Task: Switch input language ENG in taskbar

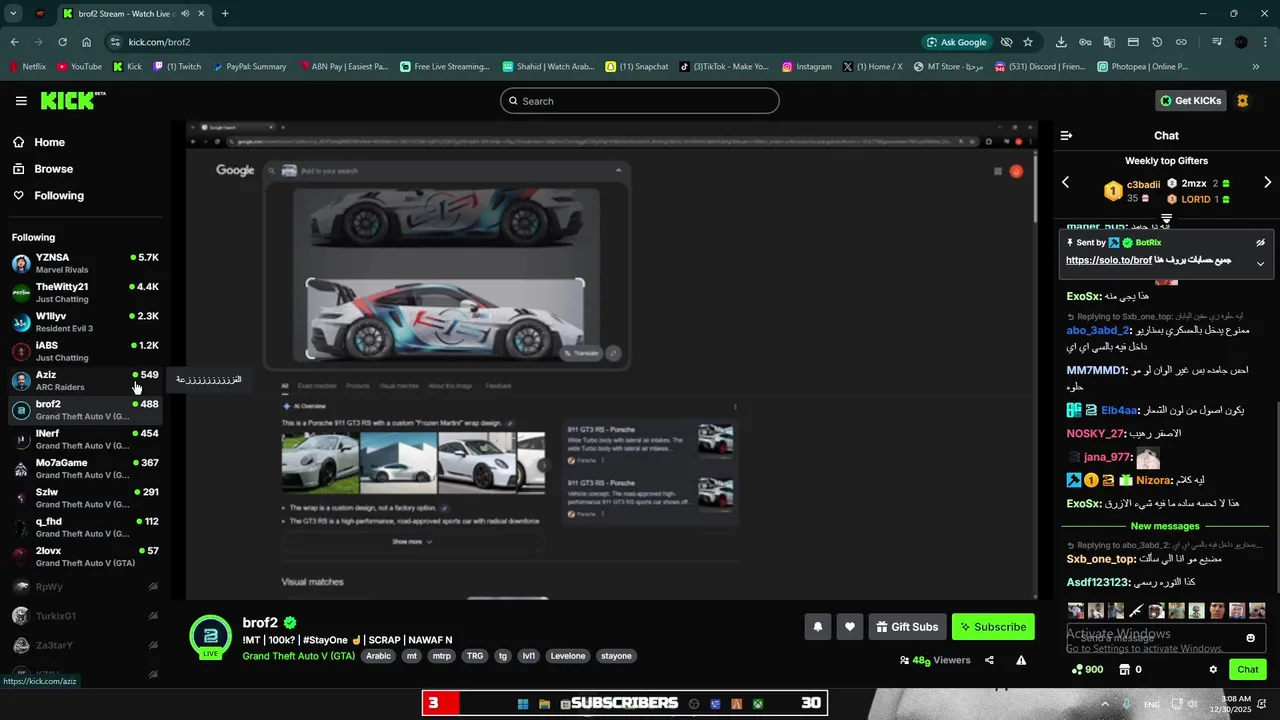Action: [x=1152, y=704]
